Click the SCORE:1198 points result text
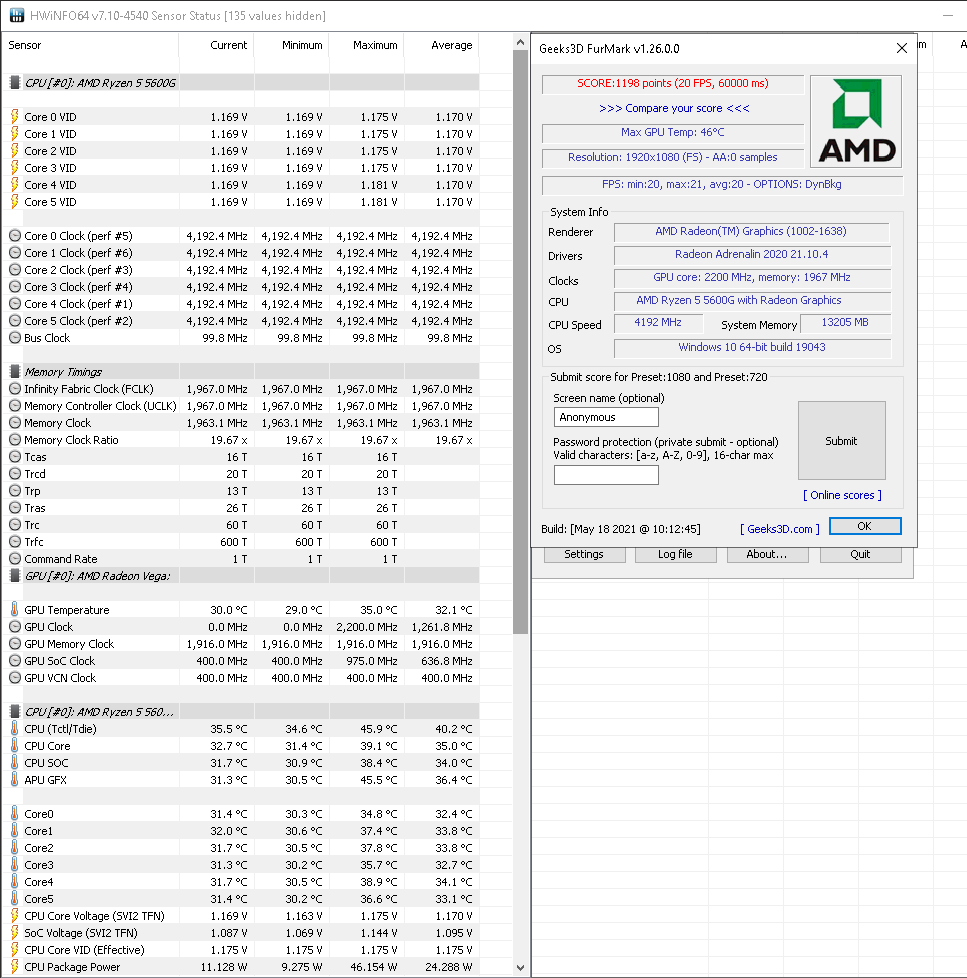 [673, 83]
